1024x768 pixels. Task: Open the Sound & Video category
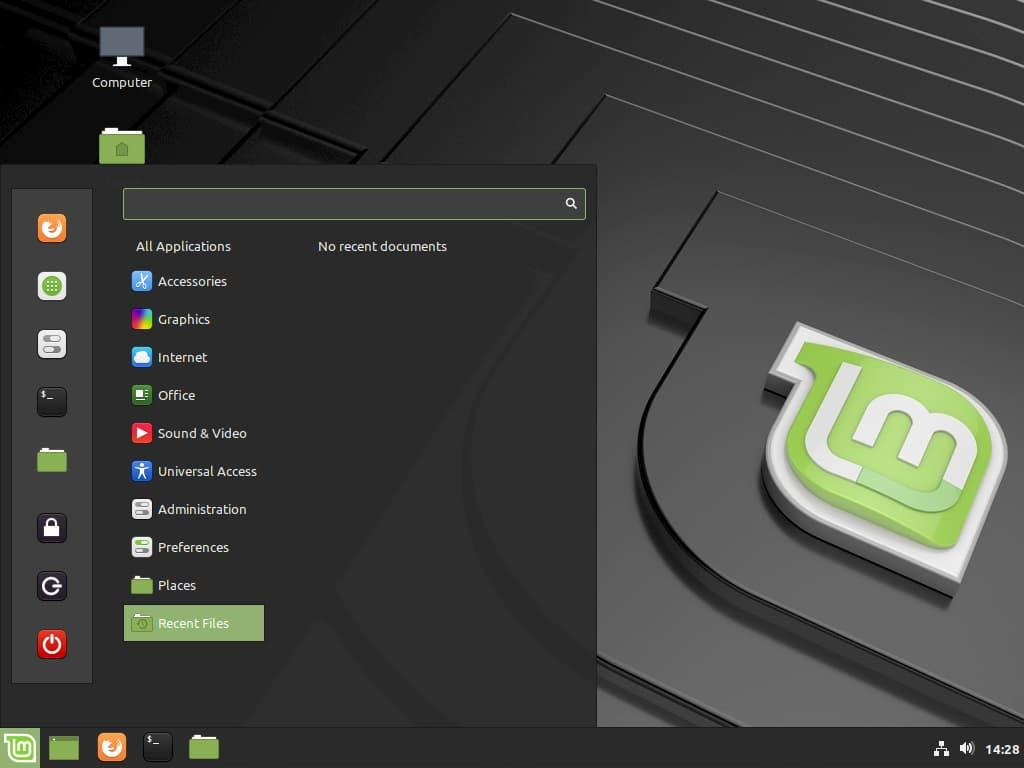pyautogui.click(x=194, y=433)
